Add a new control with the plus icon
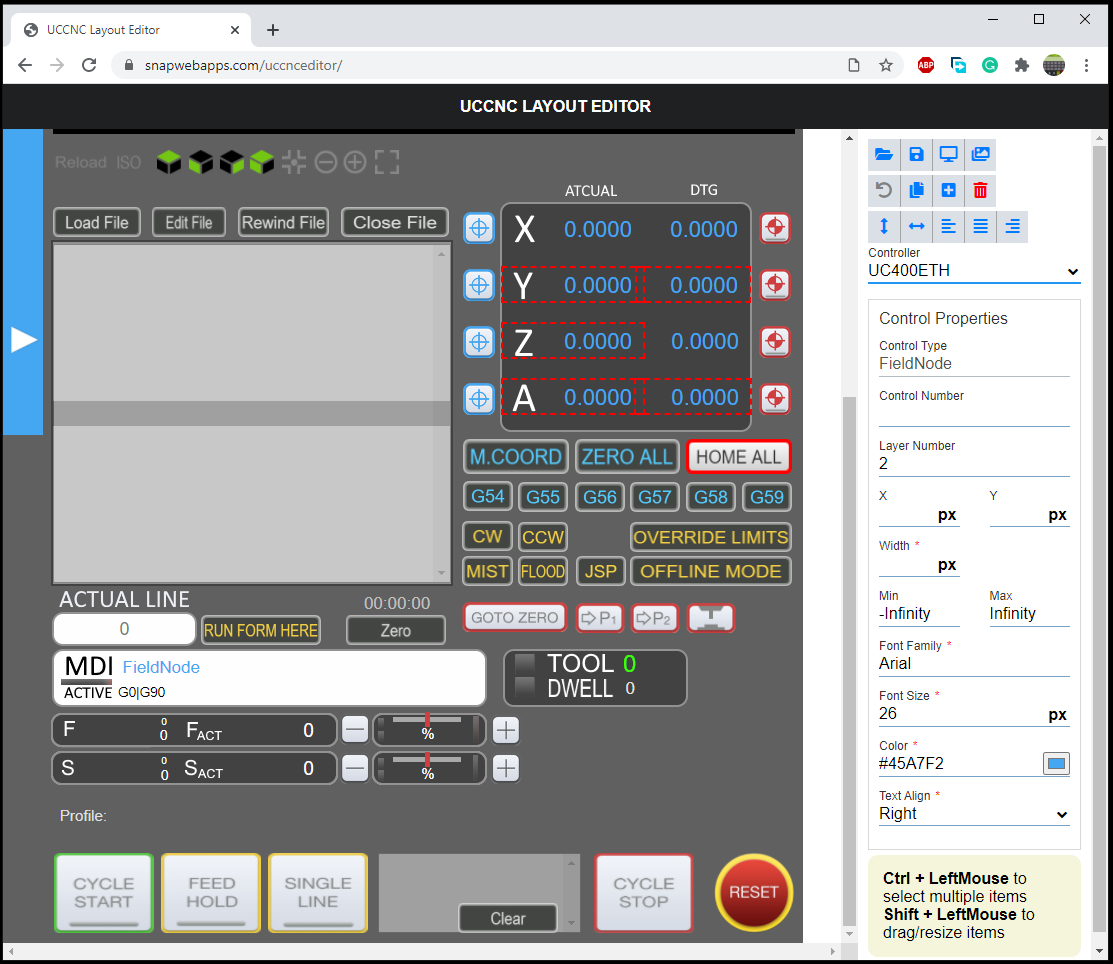 948,190
